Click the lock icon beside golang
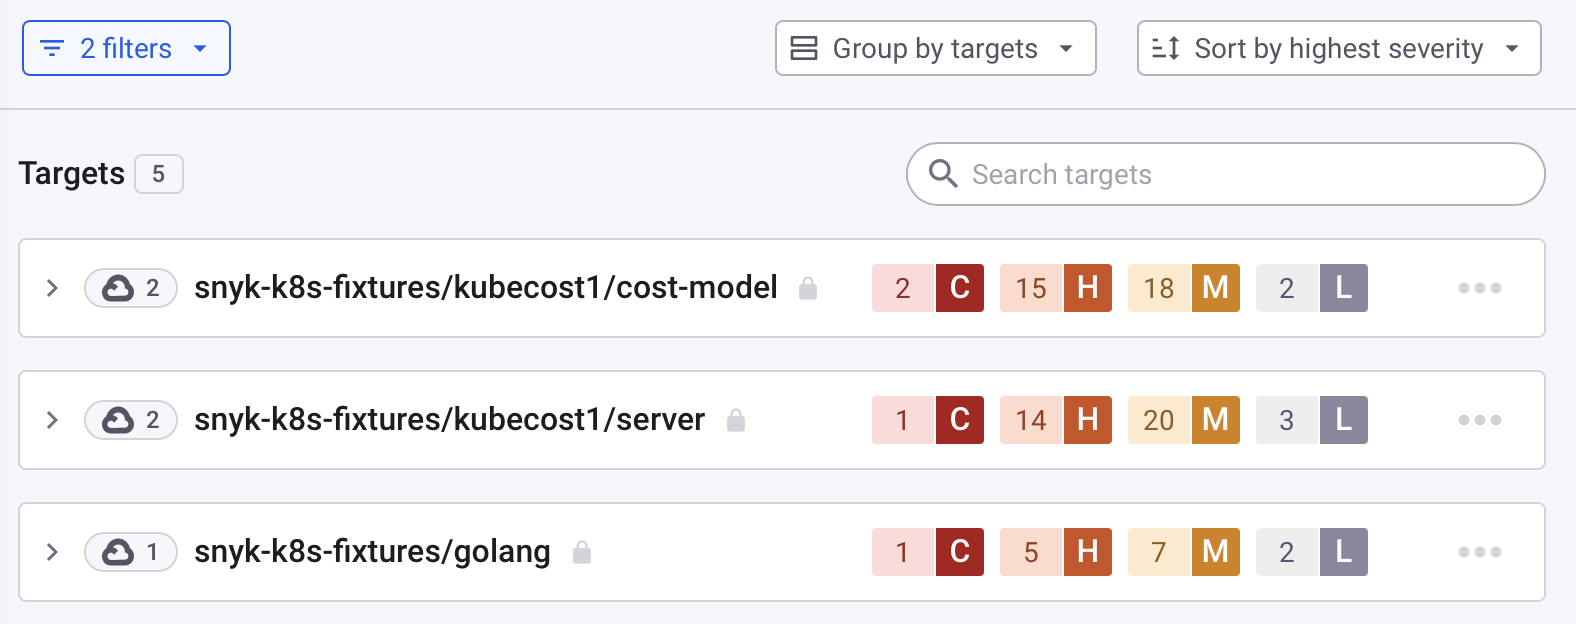The image size is (1576, 624). pos(582,553)
